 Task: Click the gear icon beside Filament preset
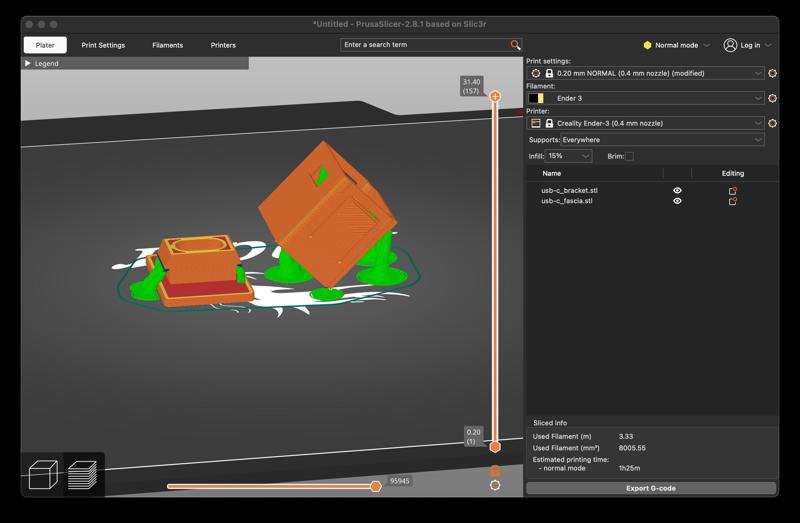click(772, 98)
